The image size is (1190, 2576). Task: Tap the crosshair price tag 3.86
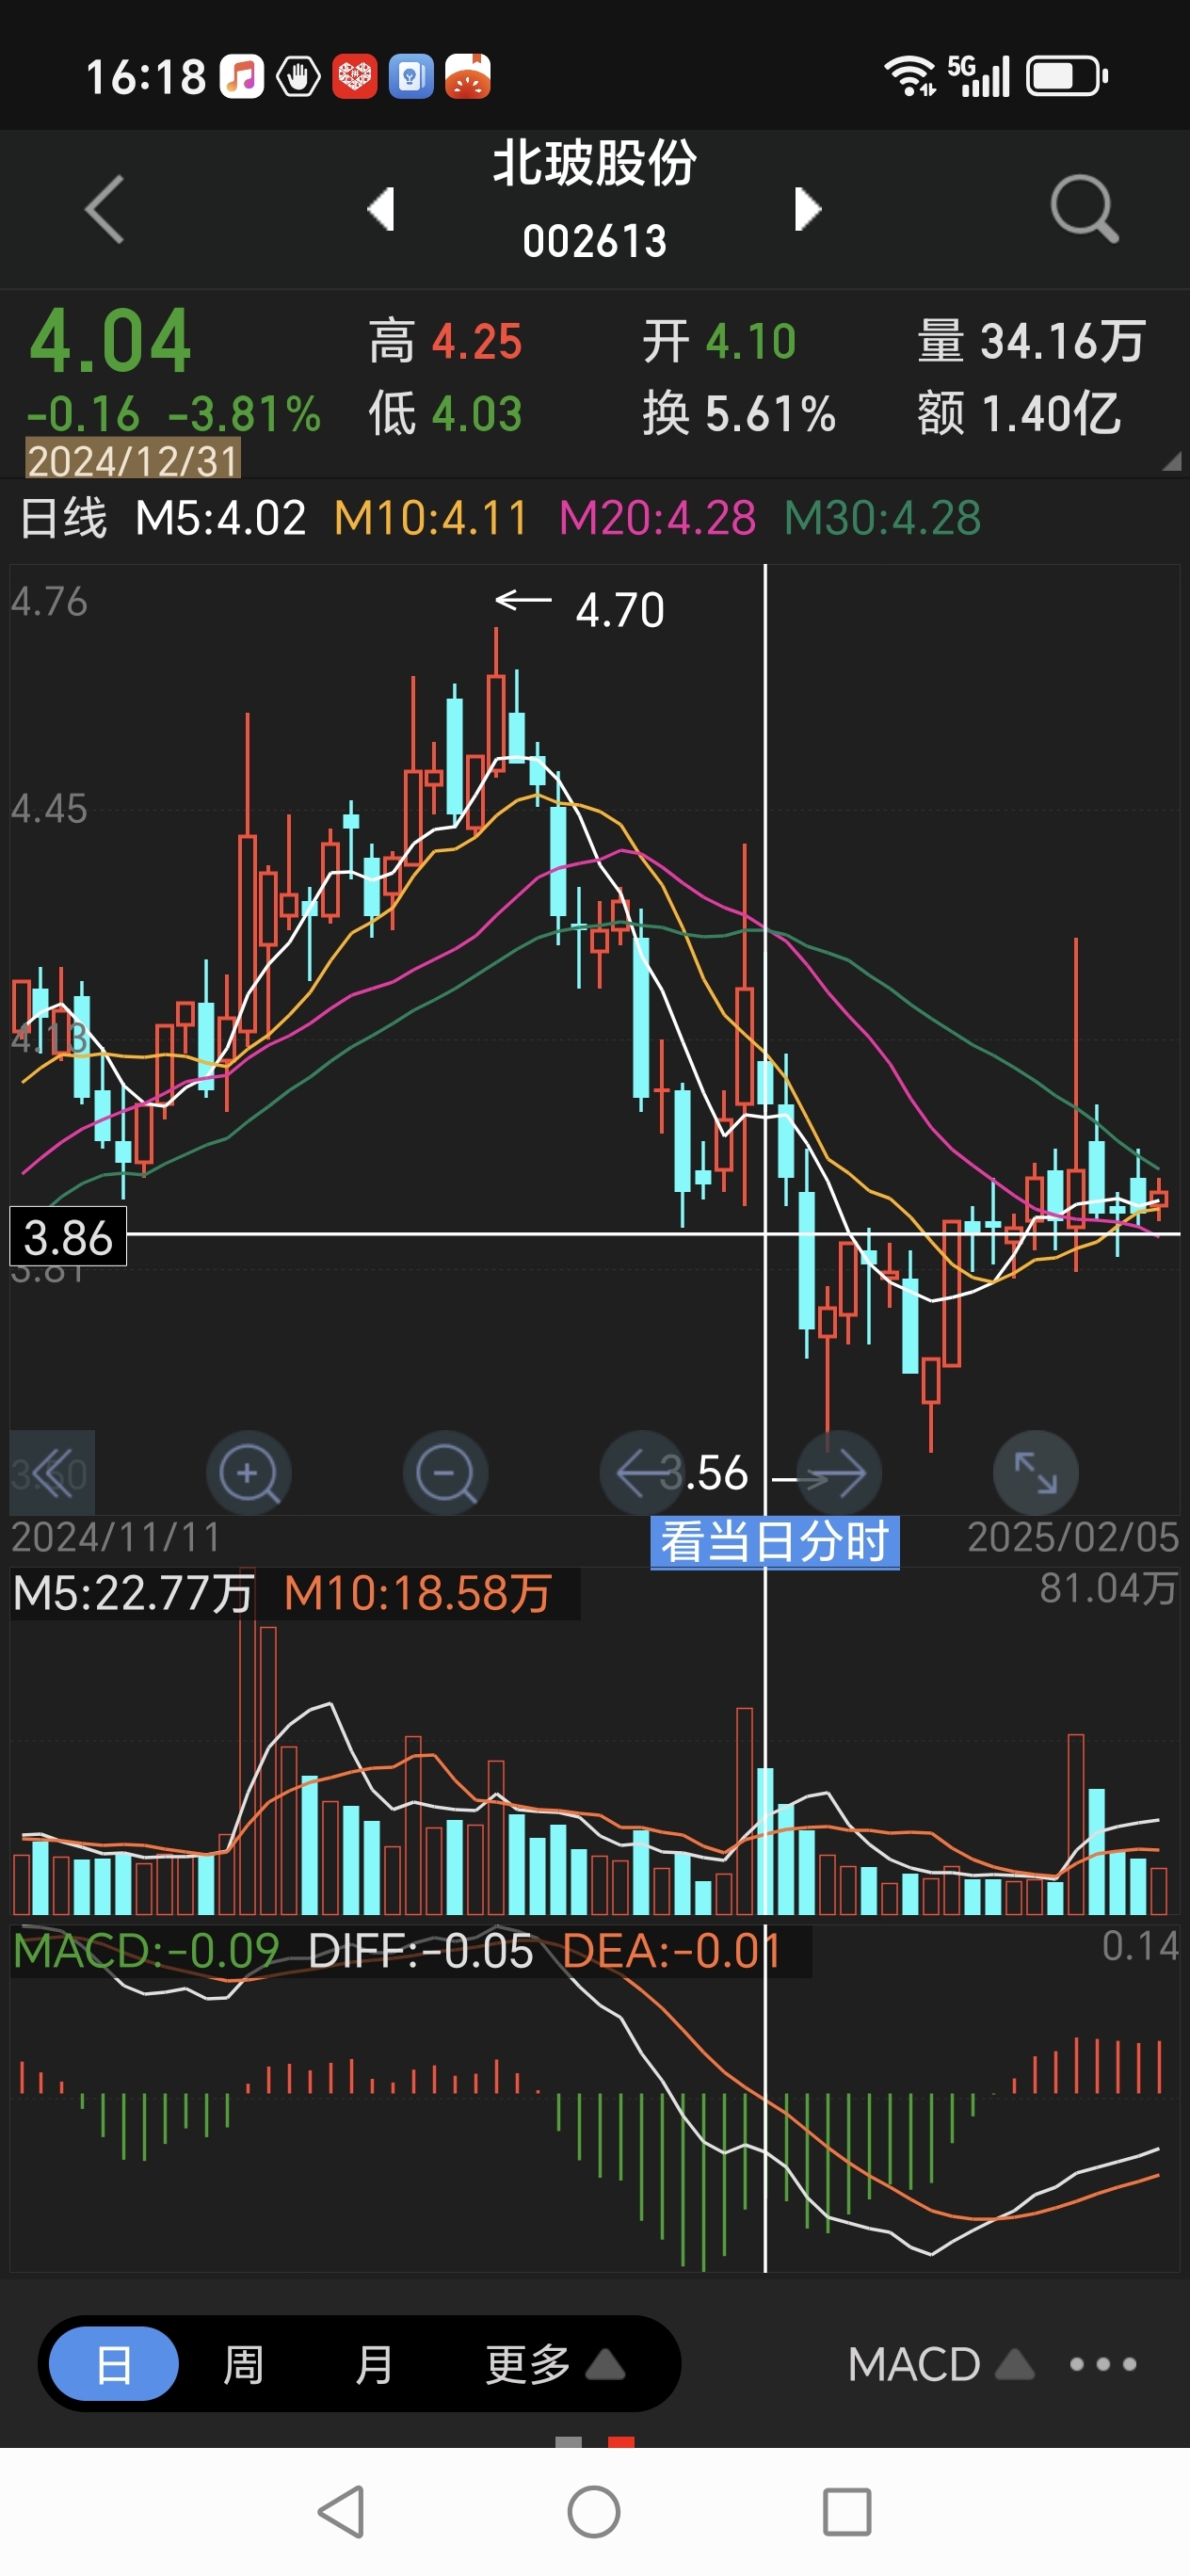click(68, 1237)
